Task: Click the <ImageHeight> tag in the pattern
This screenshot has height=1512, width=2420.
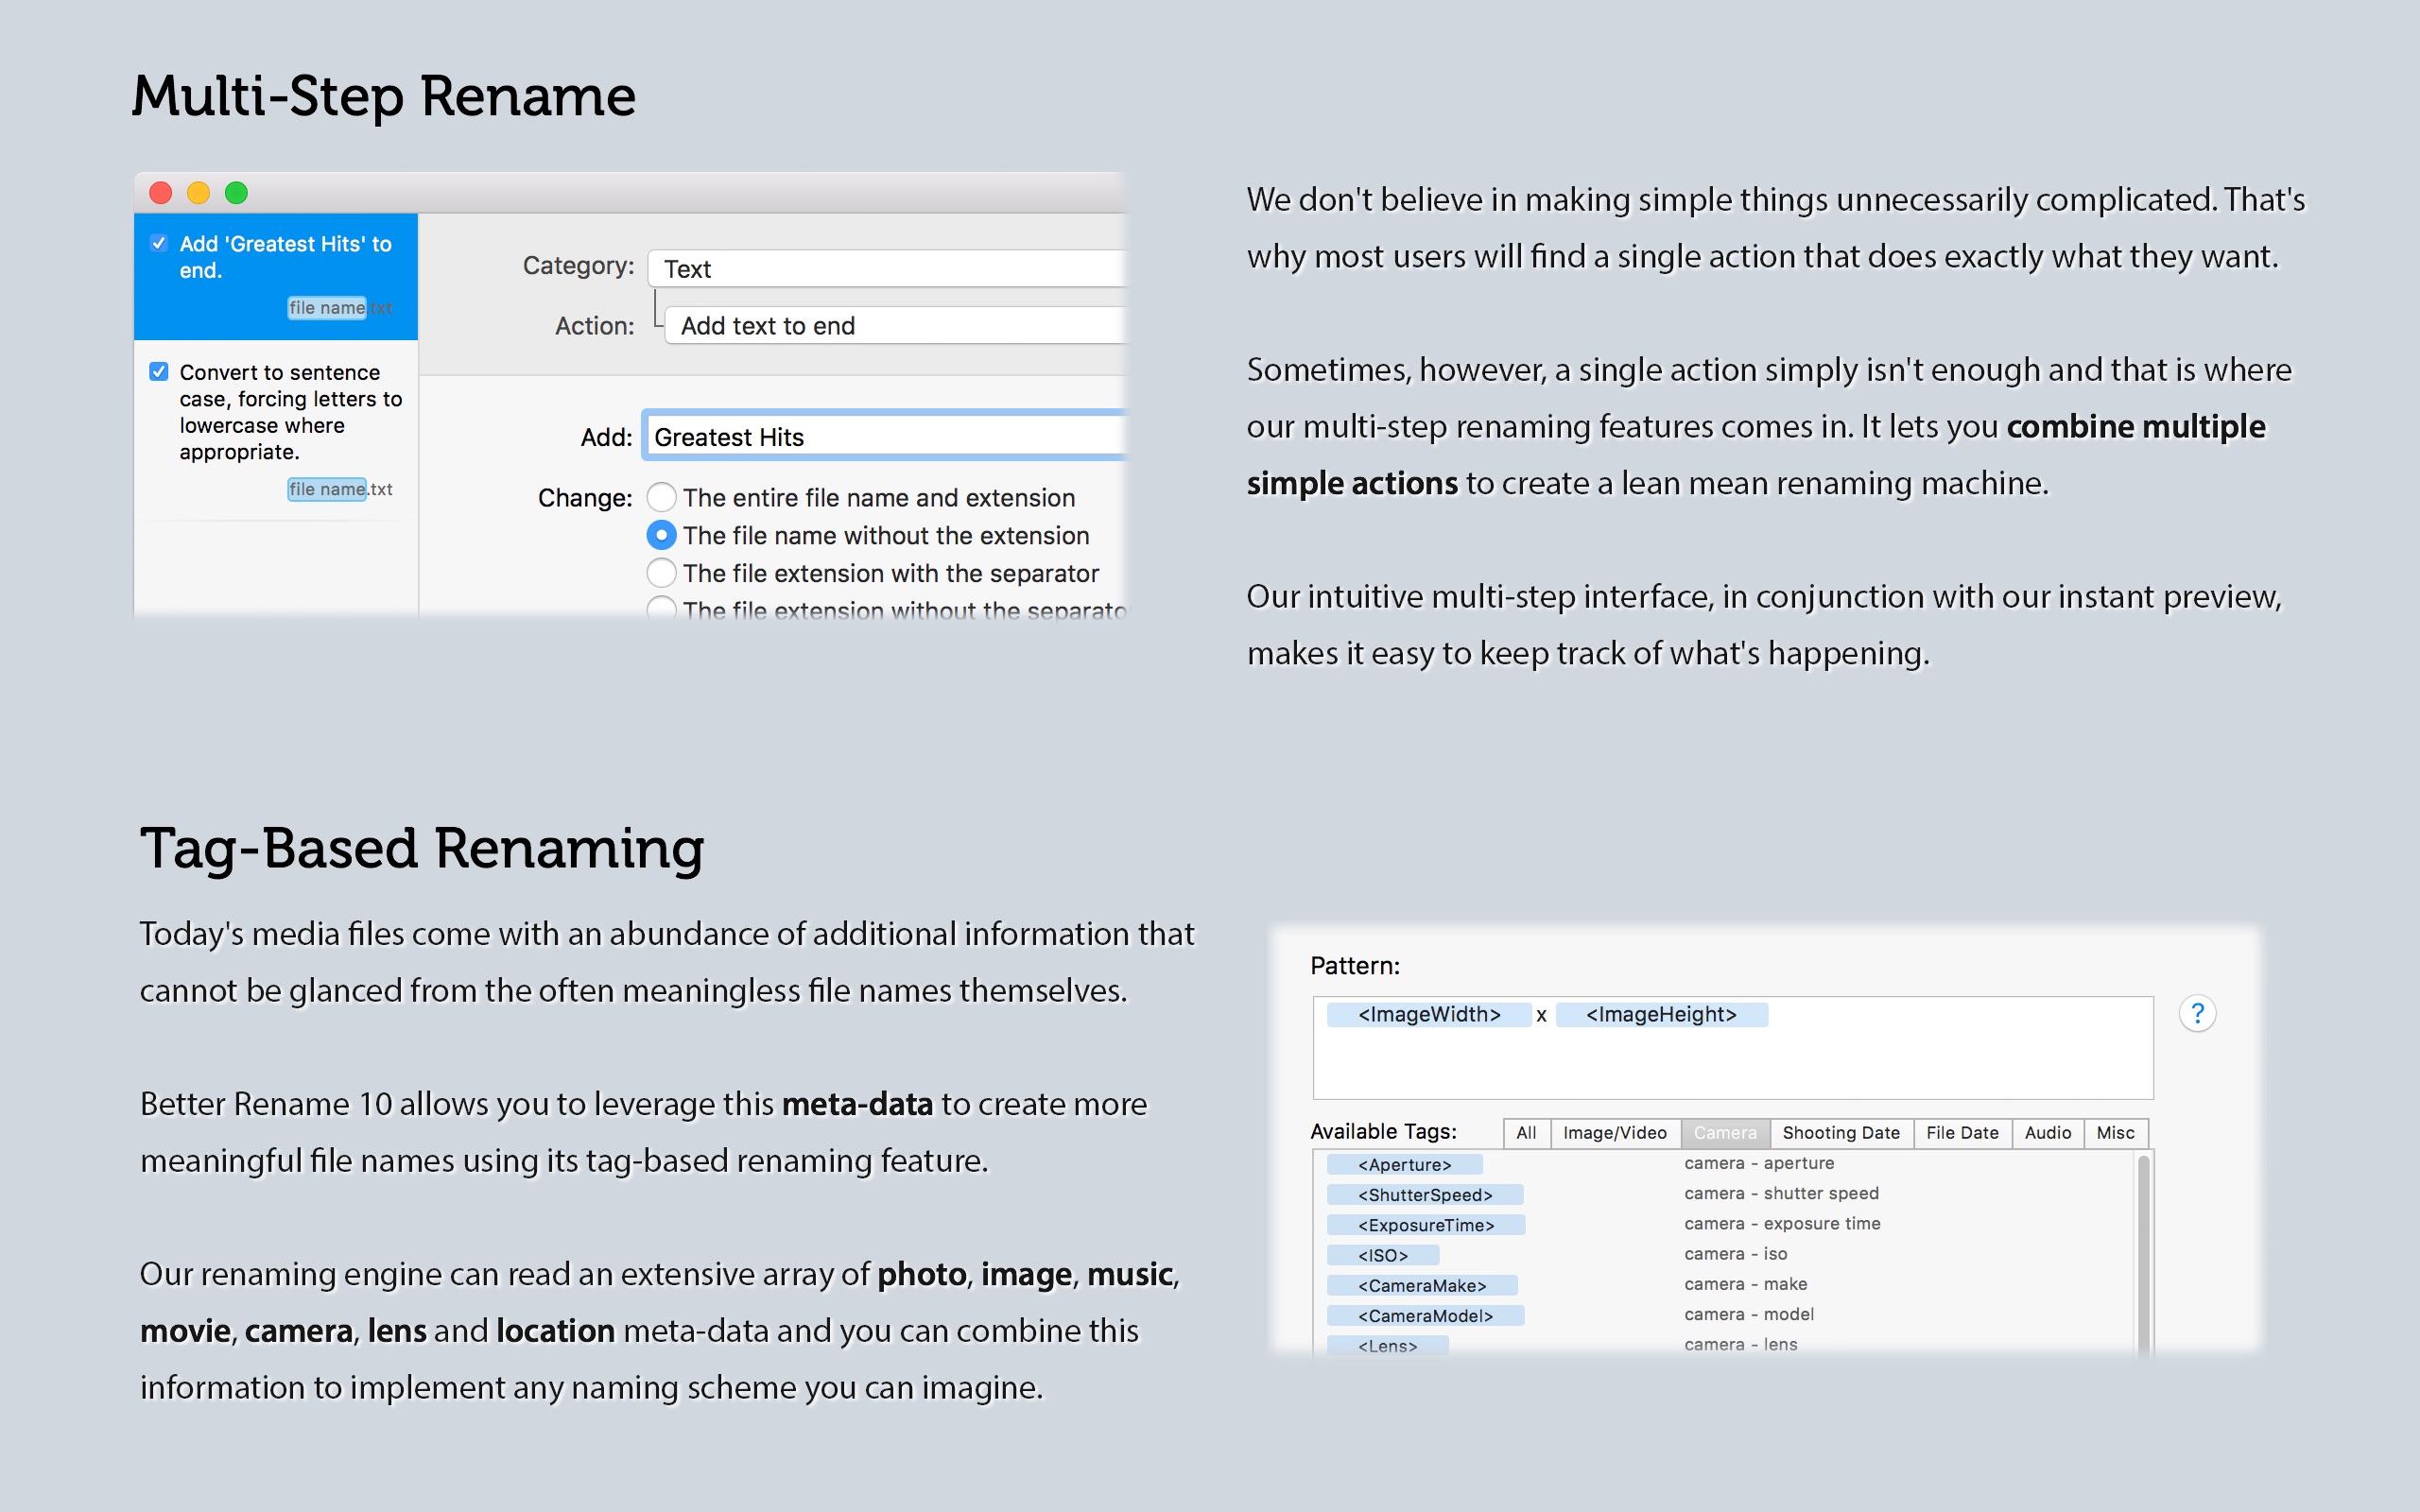Action: point(1661,1015)
